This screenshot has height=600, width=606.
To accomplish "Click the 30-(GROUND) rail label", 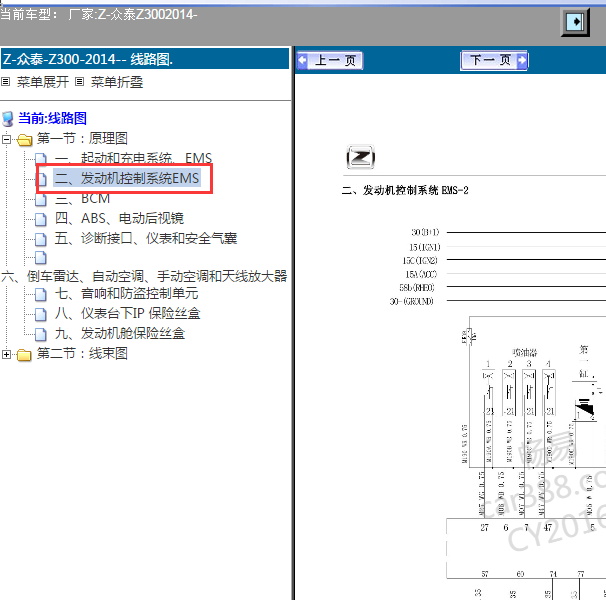I will tap(412, 301).
